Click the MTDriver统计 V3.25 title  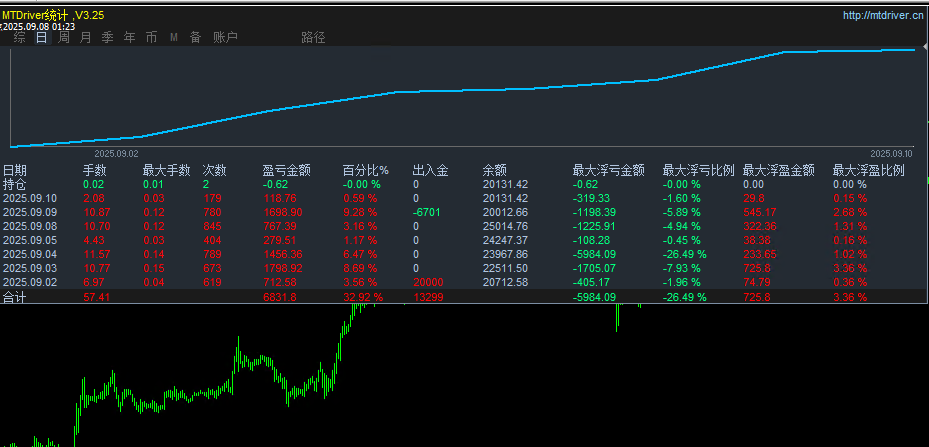pyautogui.click(x=53, y=15)
